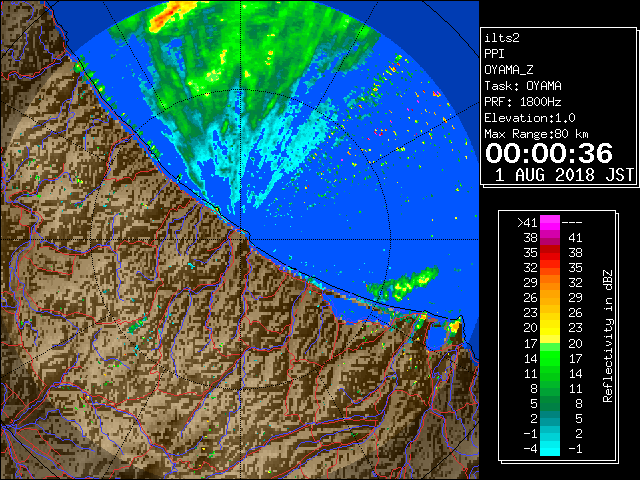Click the yellow legend swatch beside 20
The width and height of the screenshot is (640, 480).
pos(550,328)
